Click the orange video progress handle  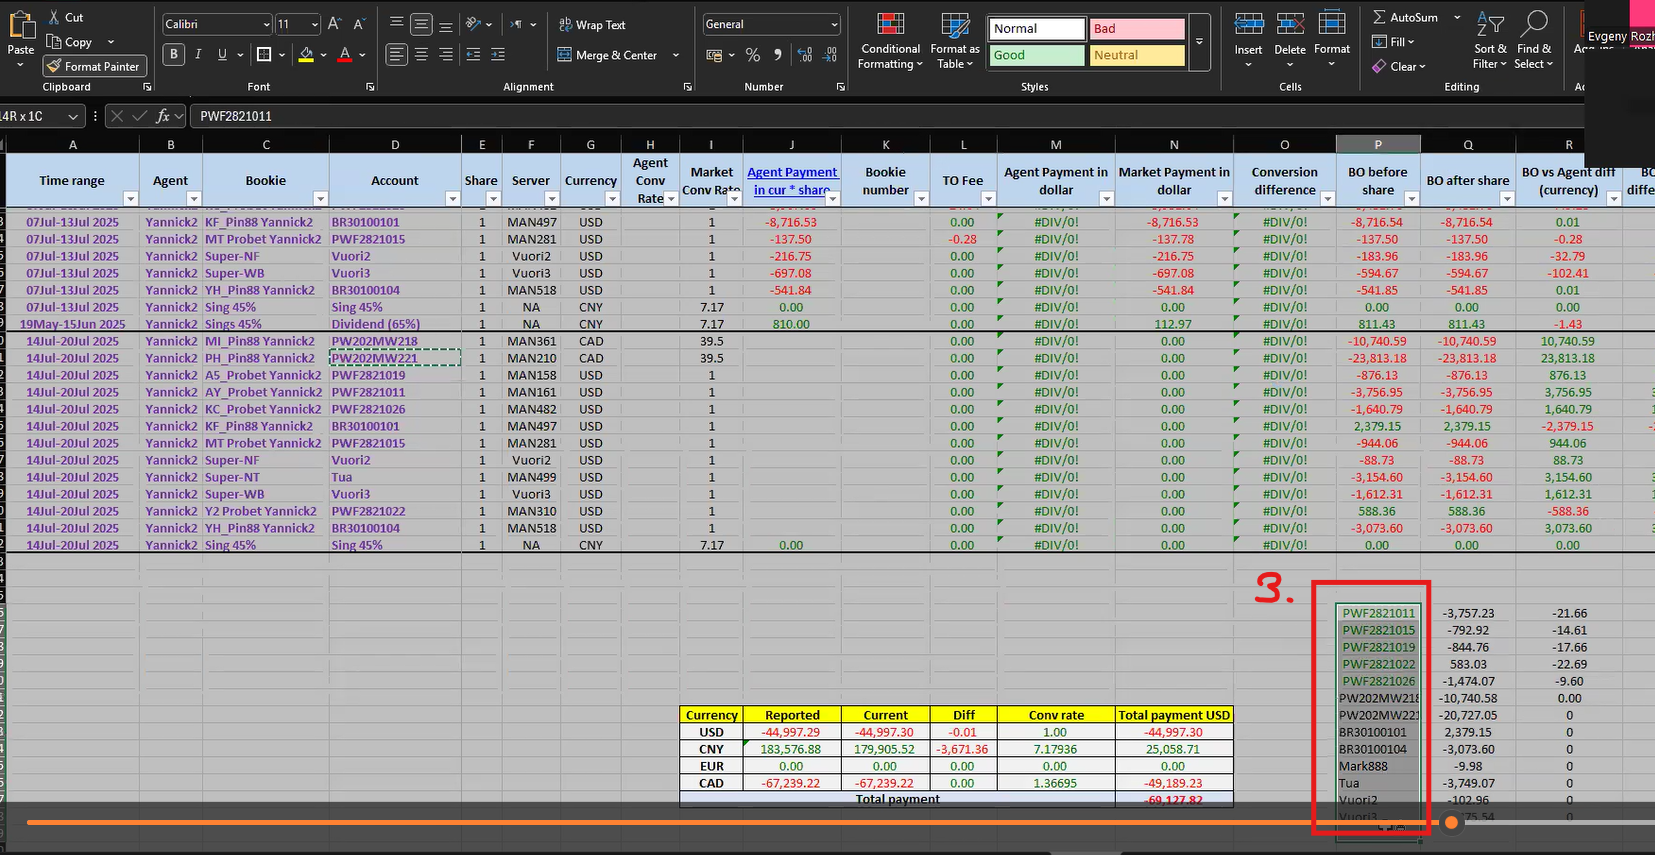tap(1451, 822)
